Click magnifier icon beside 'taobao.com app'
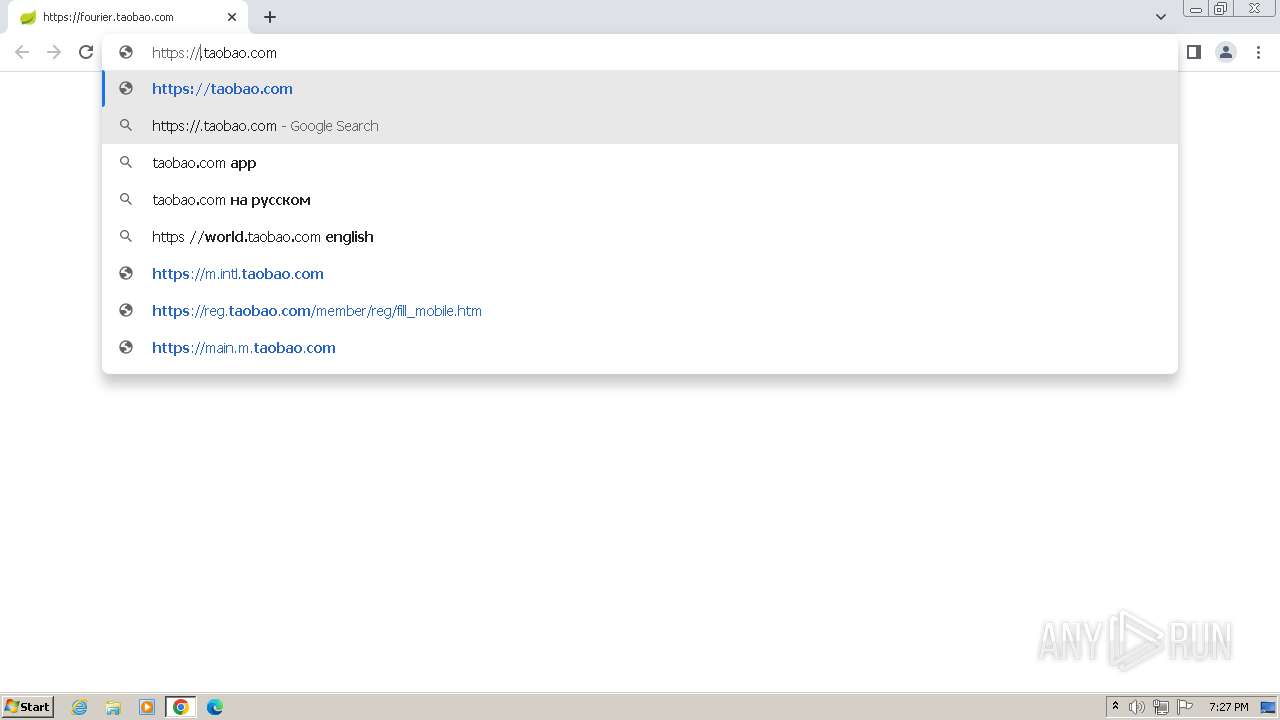Screen dimensions: 1280x720 [126, 162]
